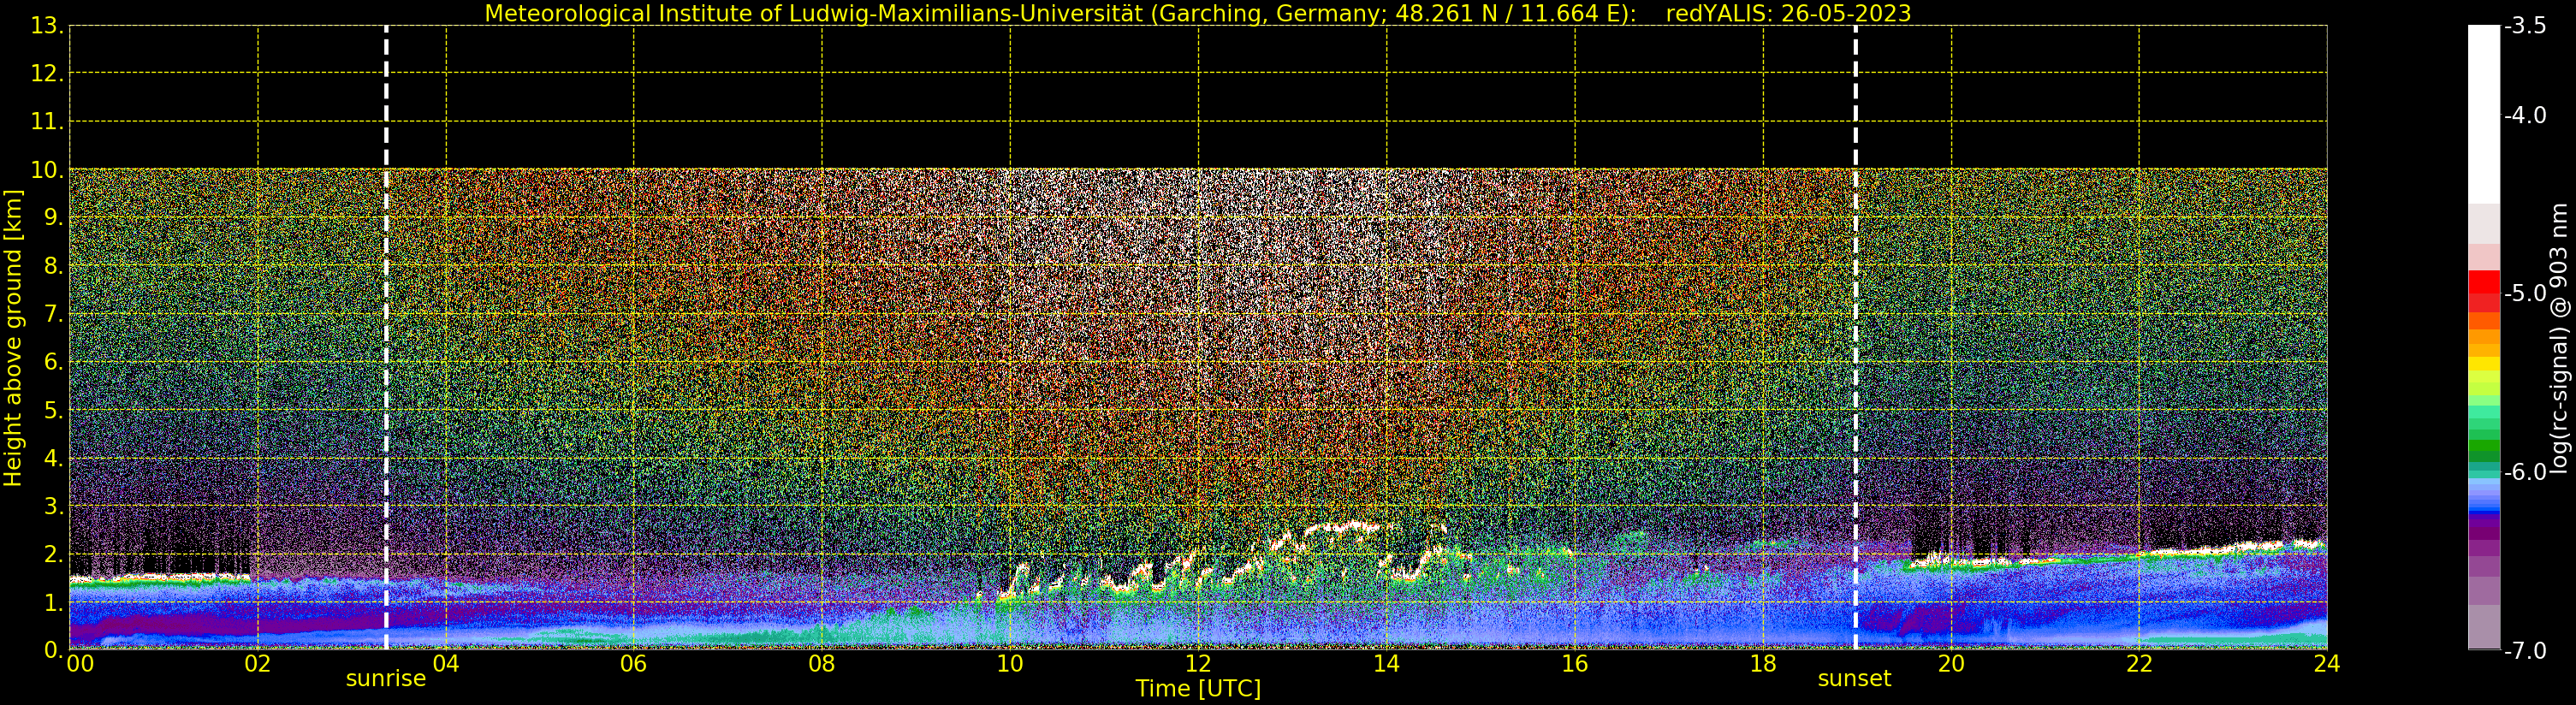Click the plot title mentioning redYALIS: 26-05-2023
This screenshot has width=2576, height=705.
coord(1197,13)
